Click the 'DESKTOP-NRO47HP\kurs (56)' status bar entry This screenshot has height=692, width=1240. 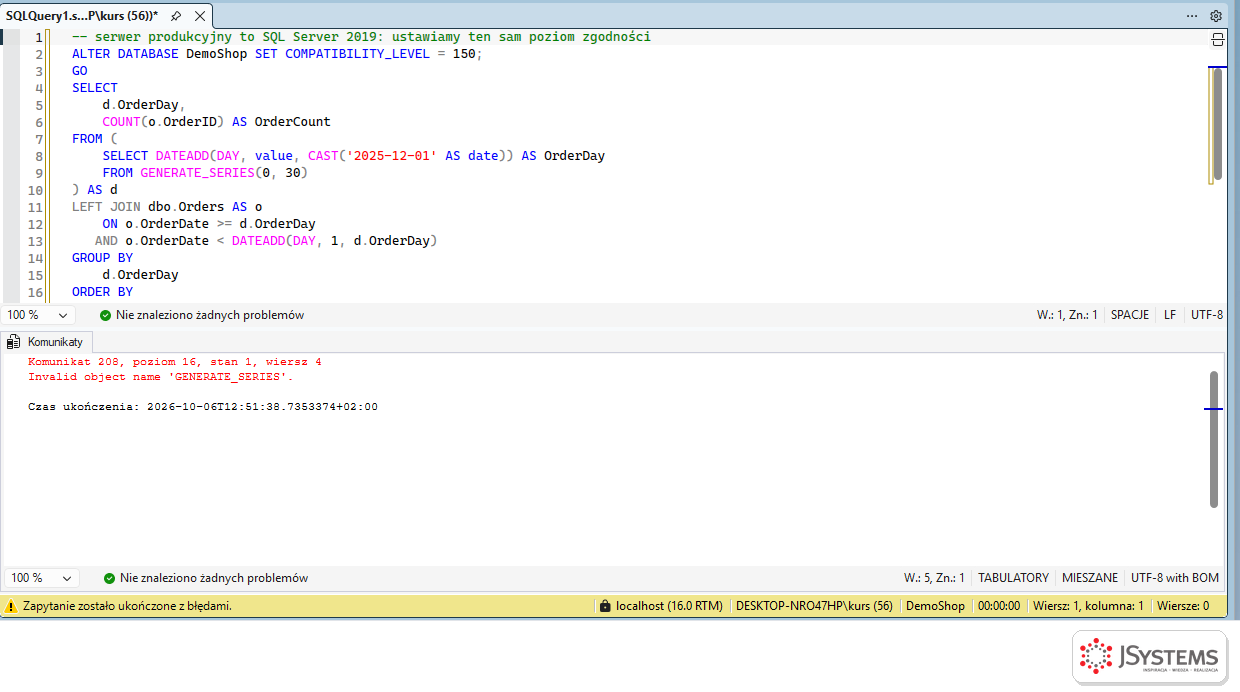[x=814, y=606]
